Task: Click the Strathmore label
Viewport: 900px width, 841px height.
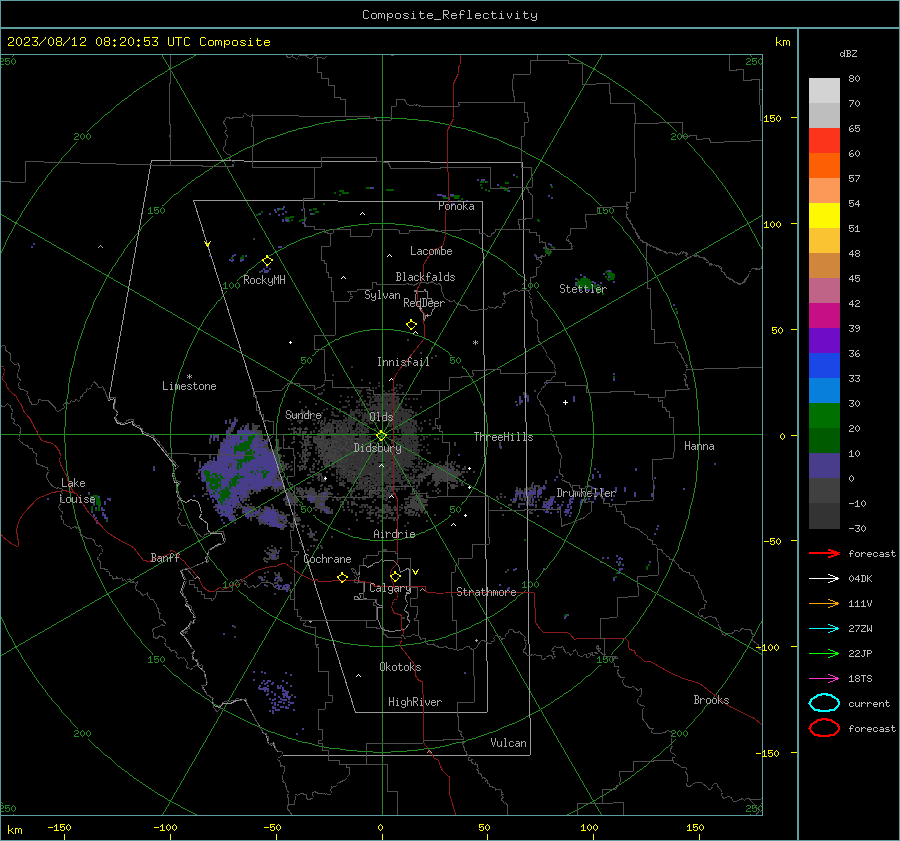Action: 486,592
